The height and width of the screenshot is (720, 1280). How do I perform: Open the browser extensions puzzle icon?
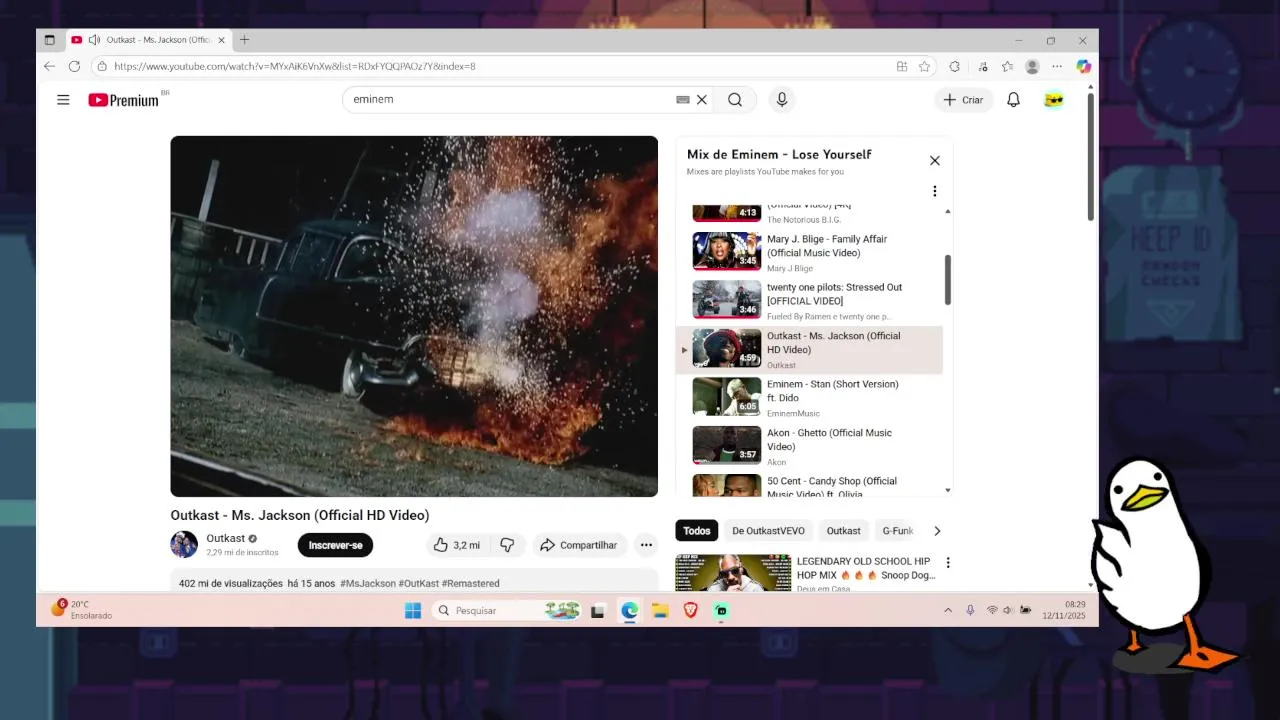click(x=954, y=66)
